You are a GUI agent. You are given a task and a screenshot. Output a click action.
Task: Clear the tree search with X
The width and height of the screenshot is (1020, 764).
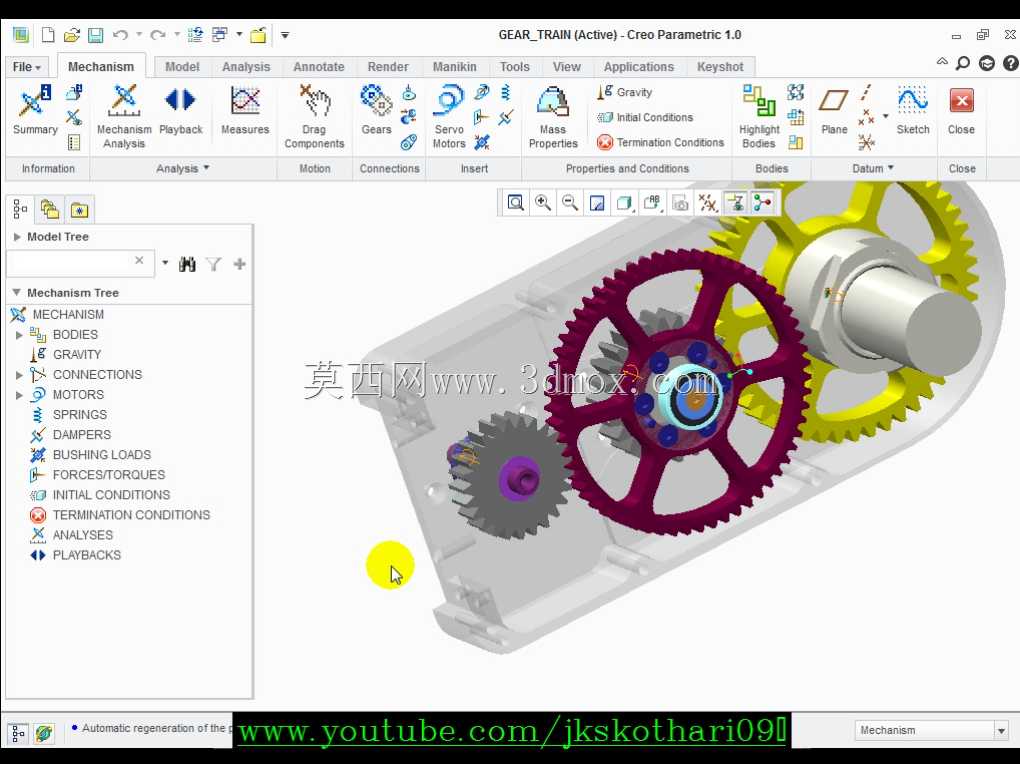(x=139, y=261)
